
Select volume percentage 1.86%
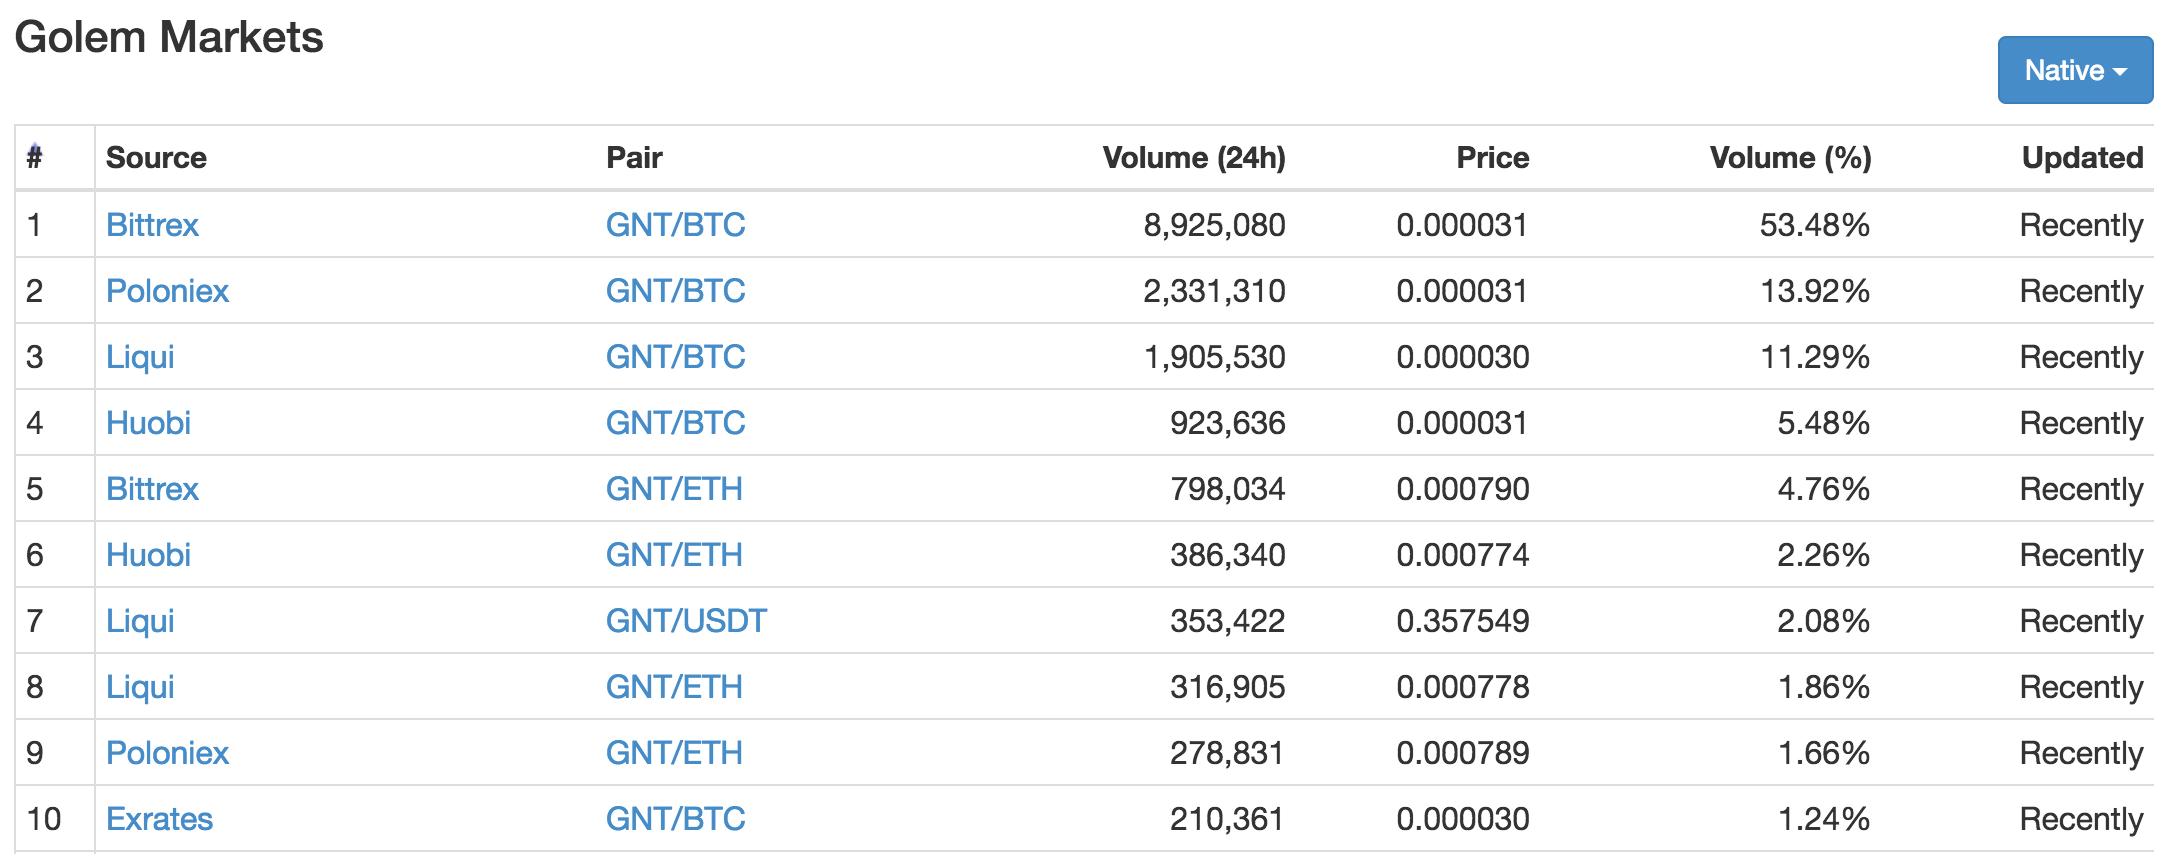[1824, 687]
